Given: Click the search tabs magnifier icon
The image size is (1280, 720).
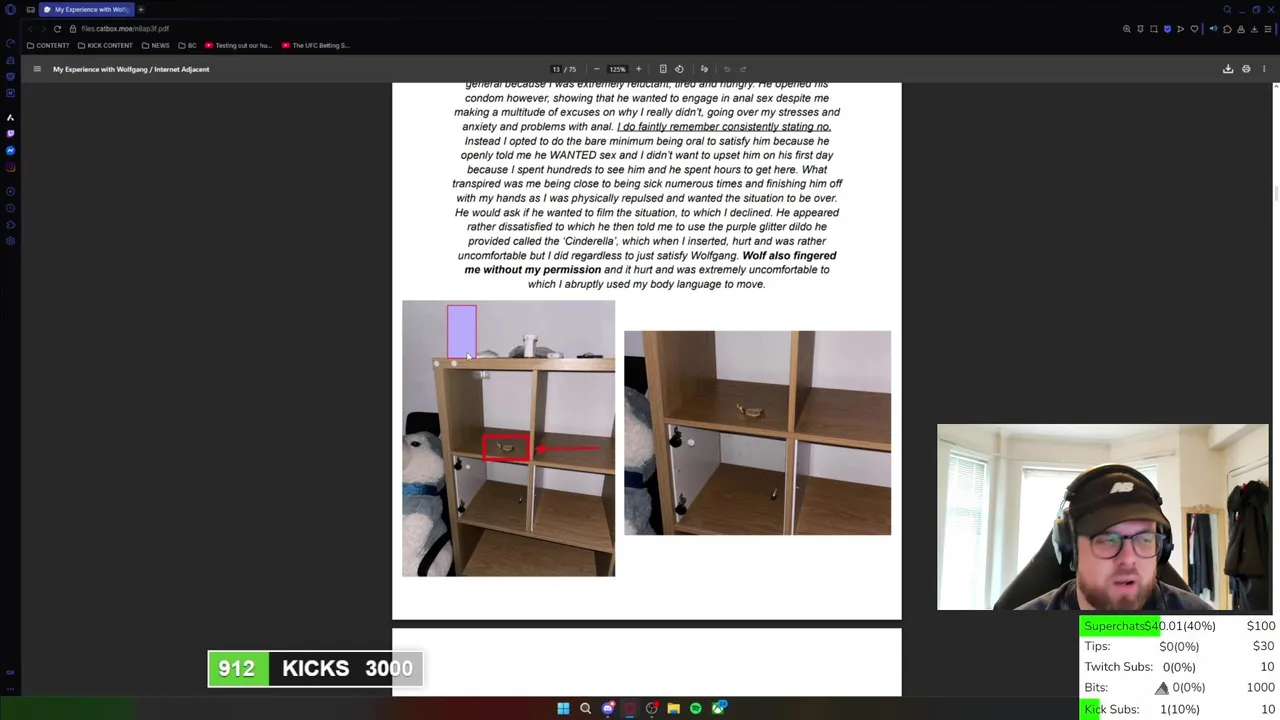Looking at the screenshot, I should 1228,9.
